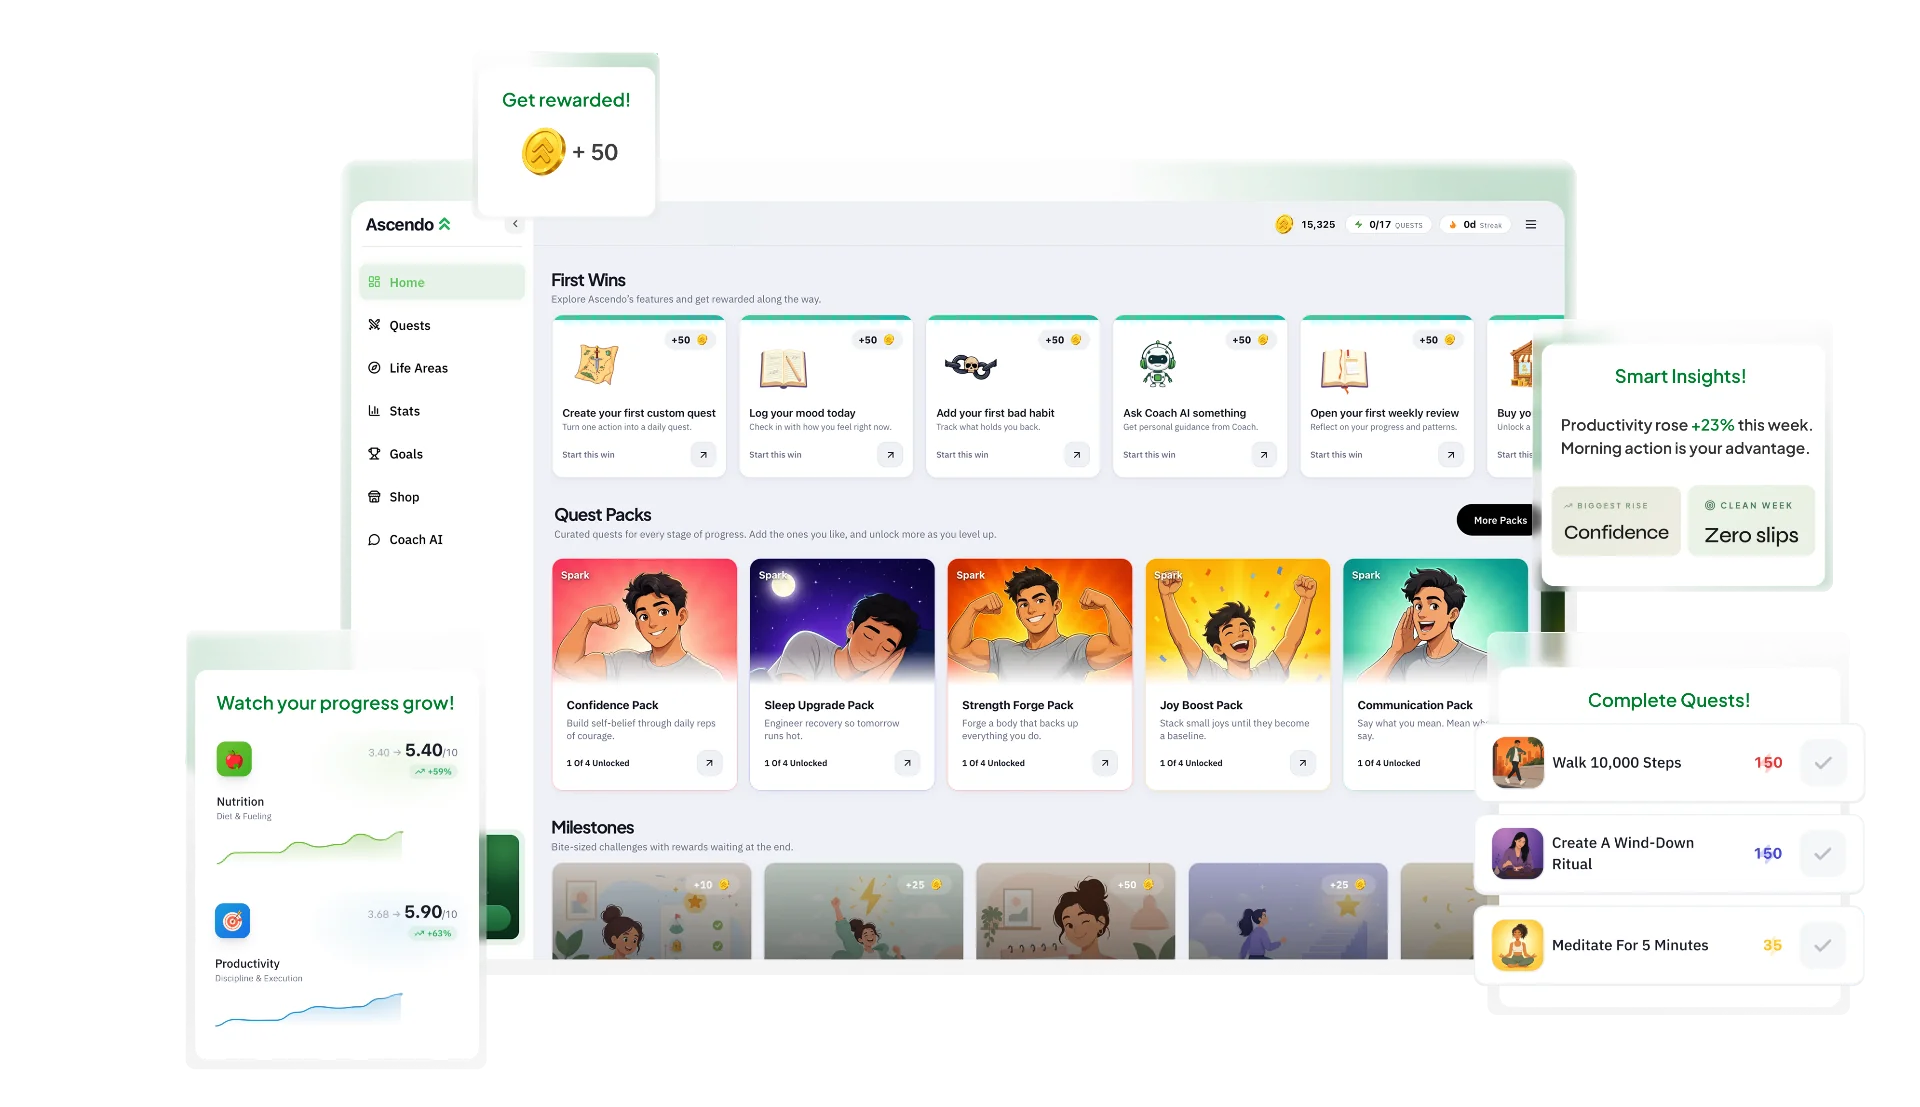Open arrow for Open your first weekly review

(x=1451, y=455)
